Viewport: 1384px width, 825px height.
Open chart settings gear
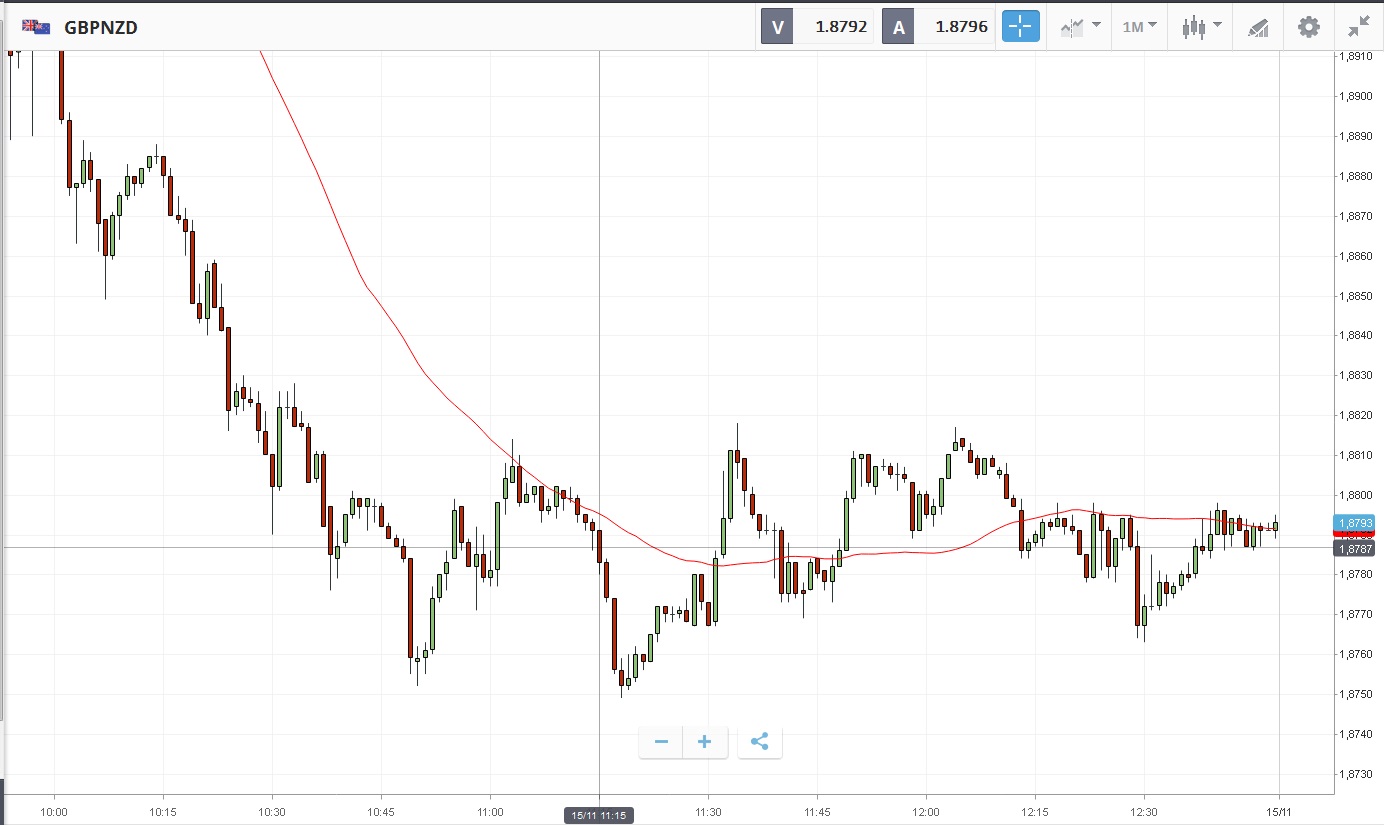point(1309,27)
